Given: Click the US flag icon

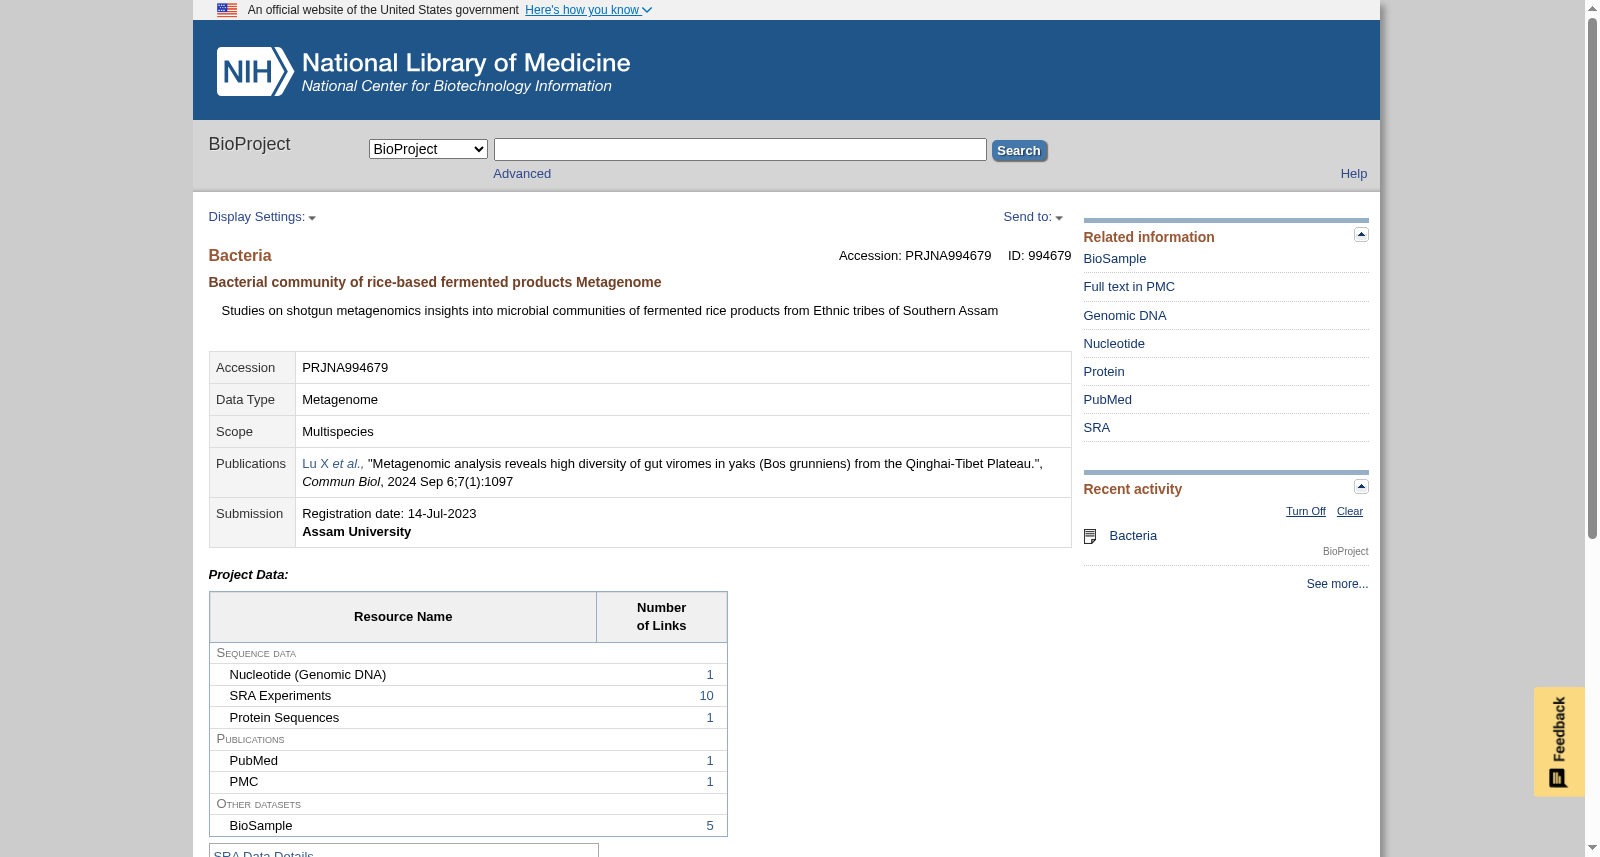Looking at the screenshot, I should point(227,10).
